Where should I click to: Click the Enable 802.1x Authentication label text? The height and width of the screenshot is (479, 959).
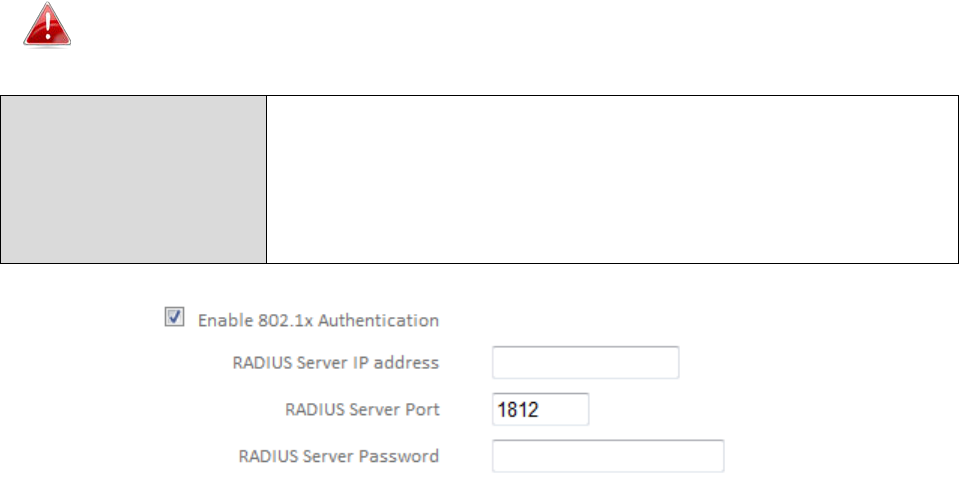[x=318, y=320]
